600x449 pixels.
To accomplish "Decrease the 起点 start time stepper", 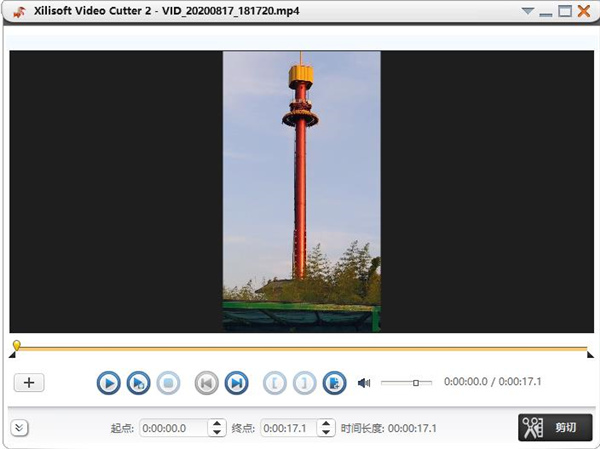I will click(217, 433).
